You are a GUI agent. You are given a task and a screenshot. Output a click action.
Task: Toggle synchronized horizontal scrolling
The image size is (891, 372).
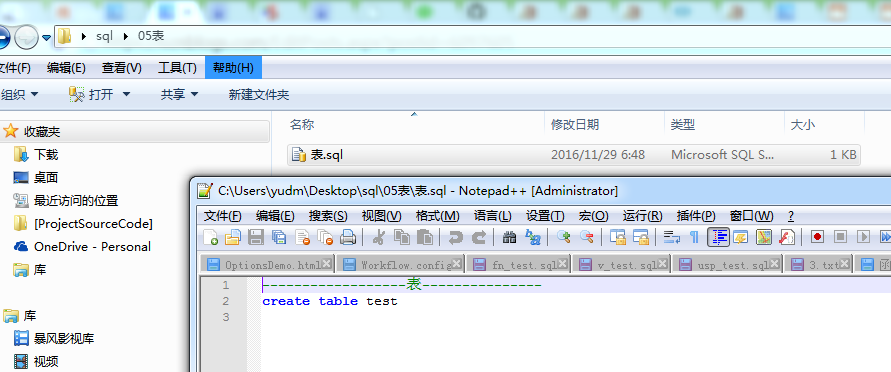[x=640, y=237]
